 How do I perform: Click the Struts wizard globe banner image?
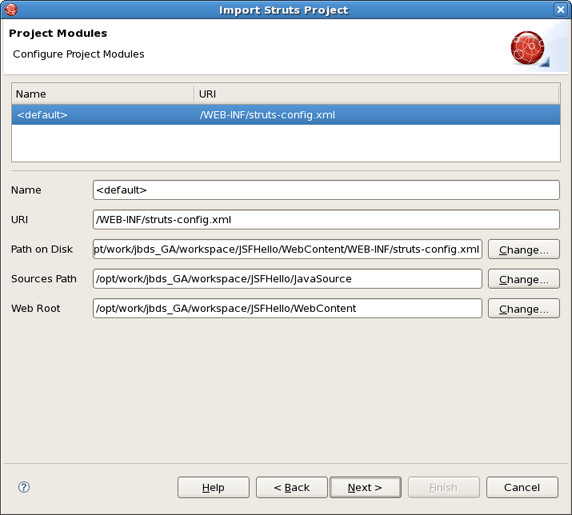pos(530,49)
